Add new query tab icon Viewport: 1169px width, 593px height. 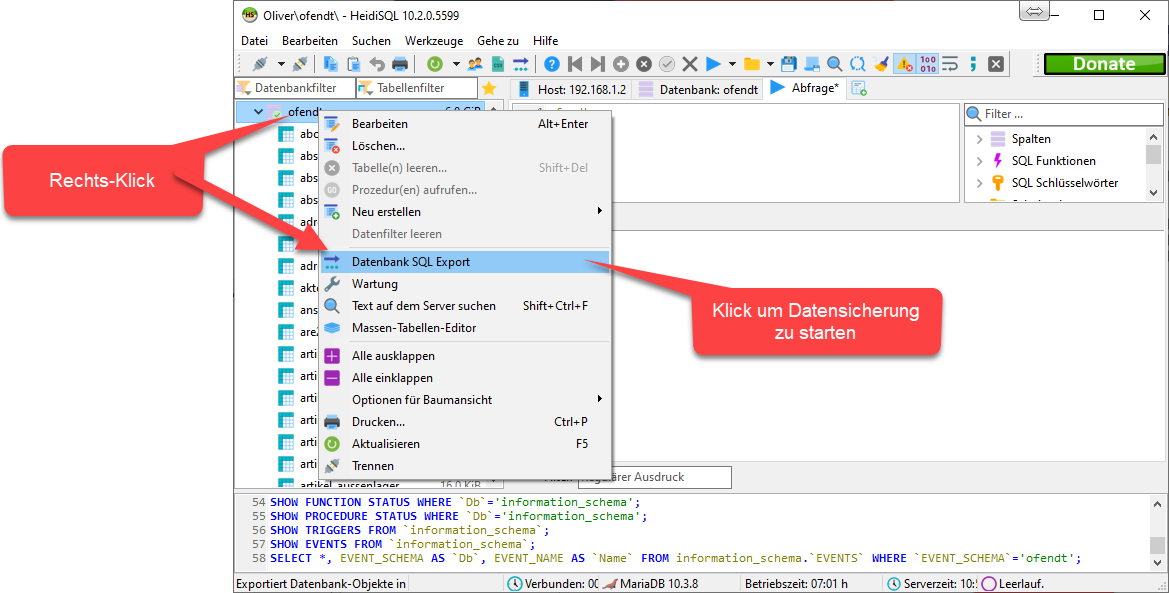tap(859, 89)
